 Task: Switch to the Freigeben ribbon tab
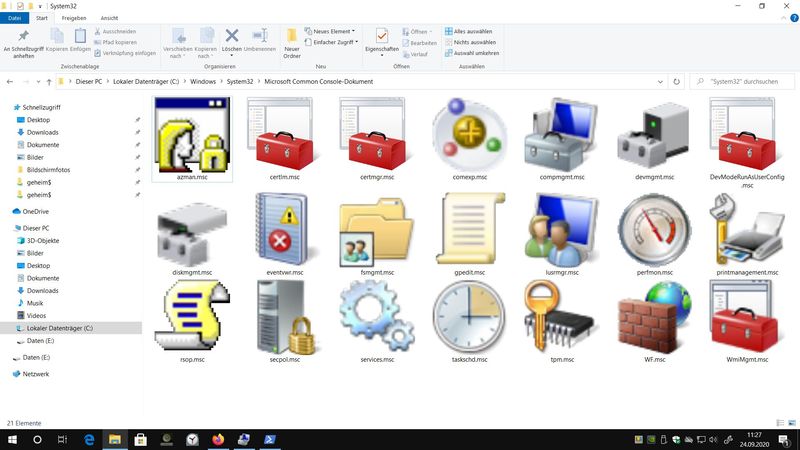click(74, 18)
